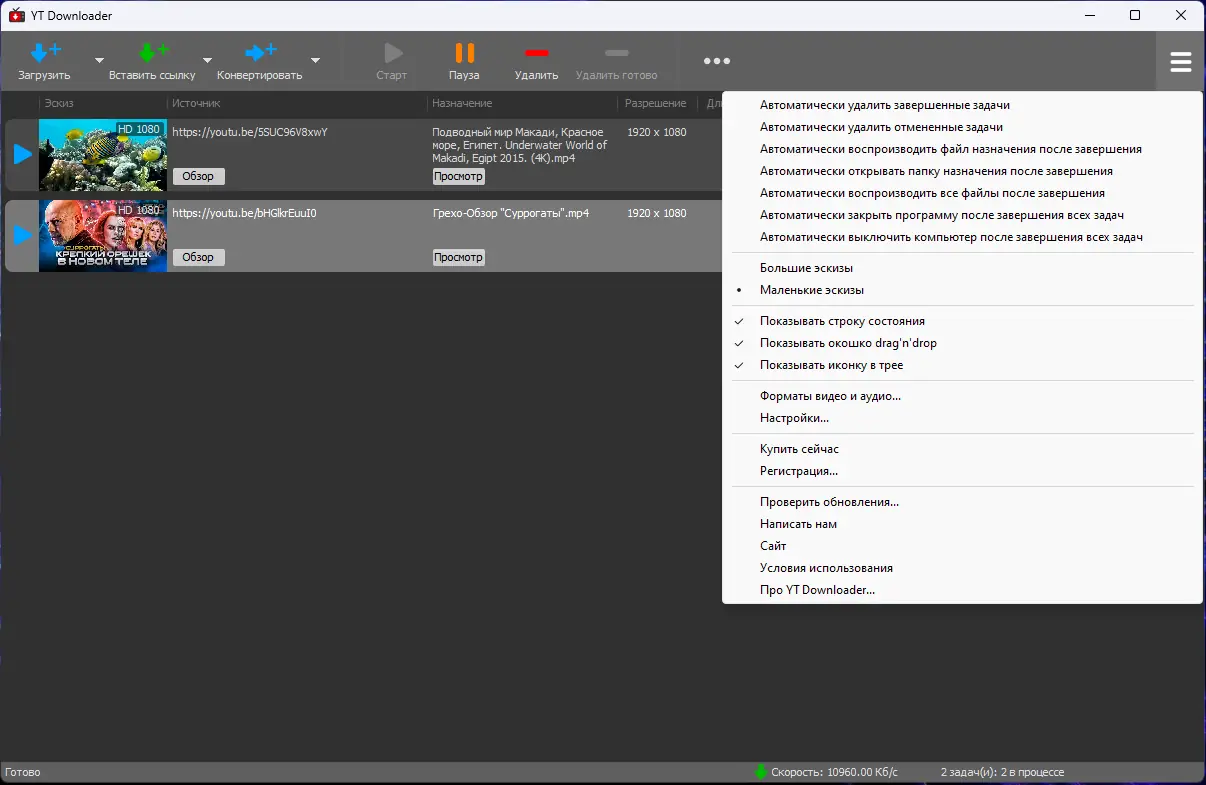Screen dimensions: 1206x785
Task: Click the Старт play icon in toolbar
Action: [392, 53]
